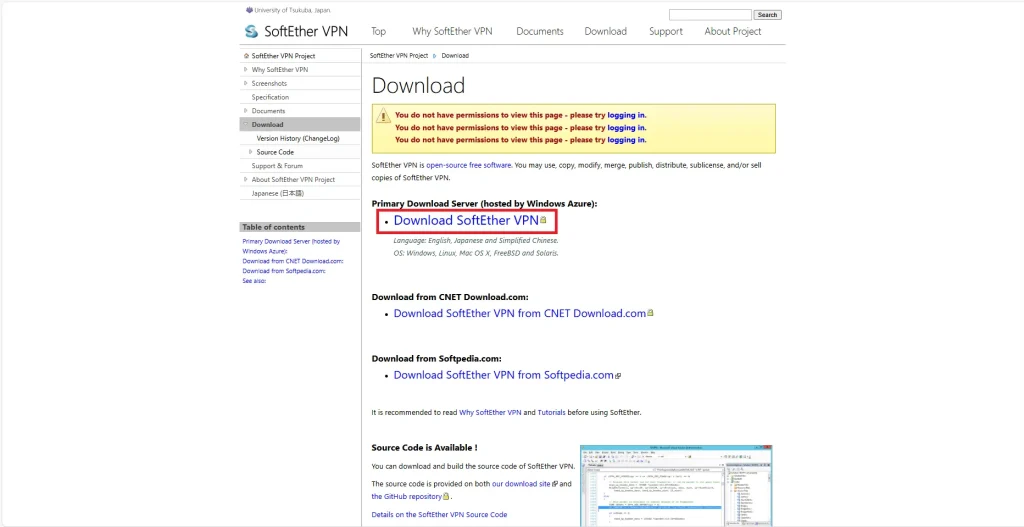Screen dimensions: 1024x527
Task: Open Details on the SoftEther VPN Source Code
Action: [x=439, y=515]
